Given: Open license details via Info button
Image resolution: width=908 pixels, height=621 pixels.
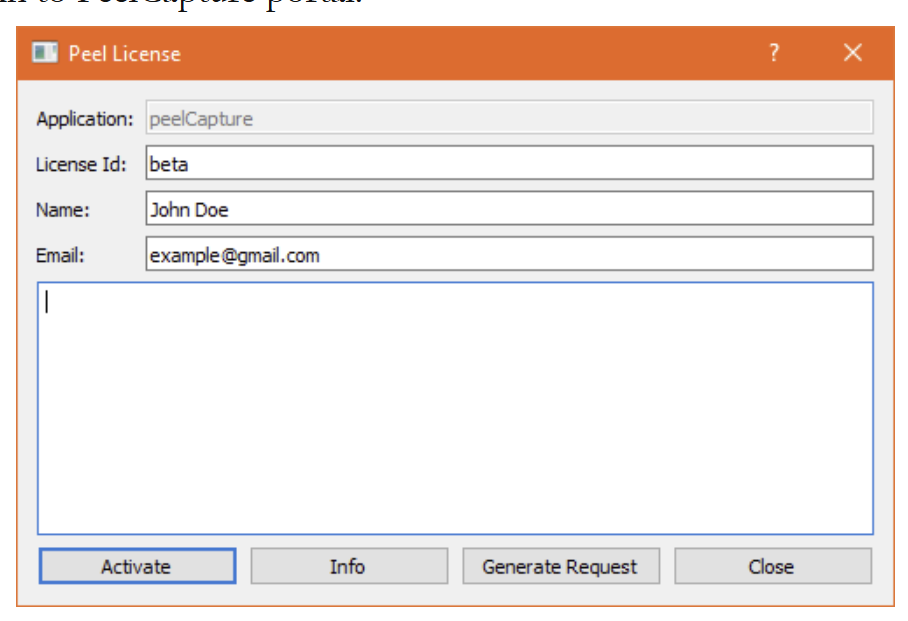Looking at the screenshot, I should pos(349,566).
